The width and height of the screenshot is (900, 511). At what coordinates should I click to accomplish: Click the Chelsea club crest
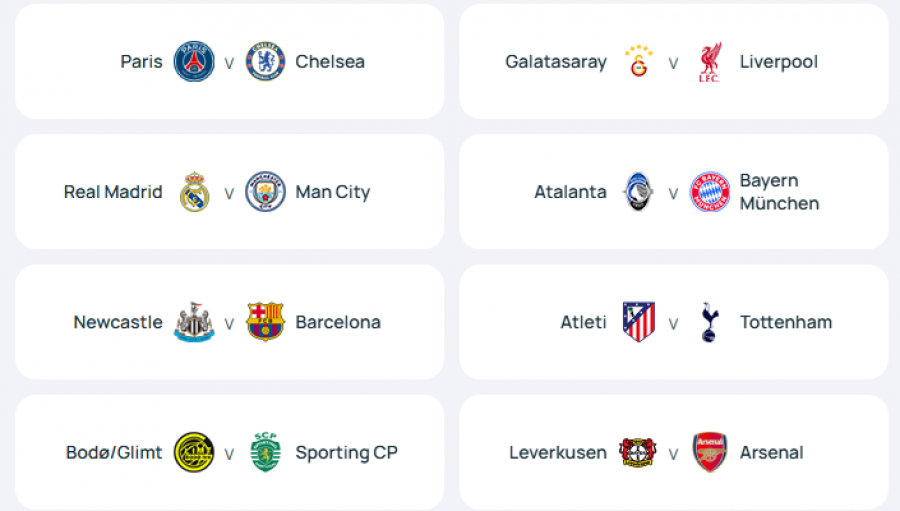(x=265, y=62)
